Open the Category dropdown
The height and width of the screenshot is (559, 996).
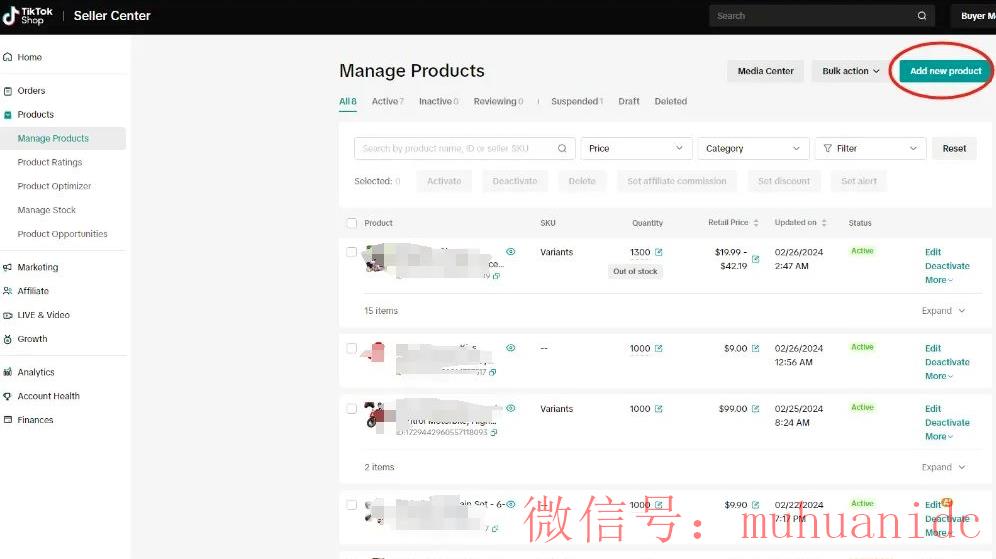coord(752,148)
